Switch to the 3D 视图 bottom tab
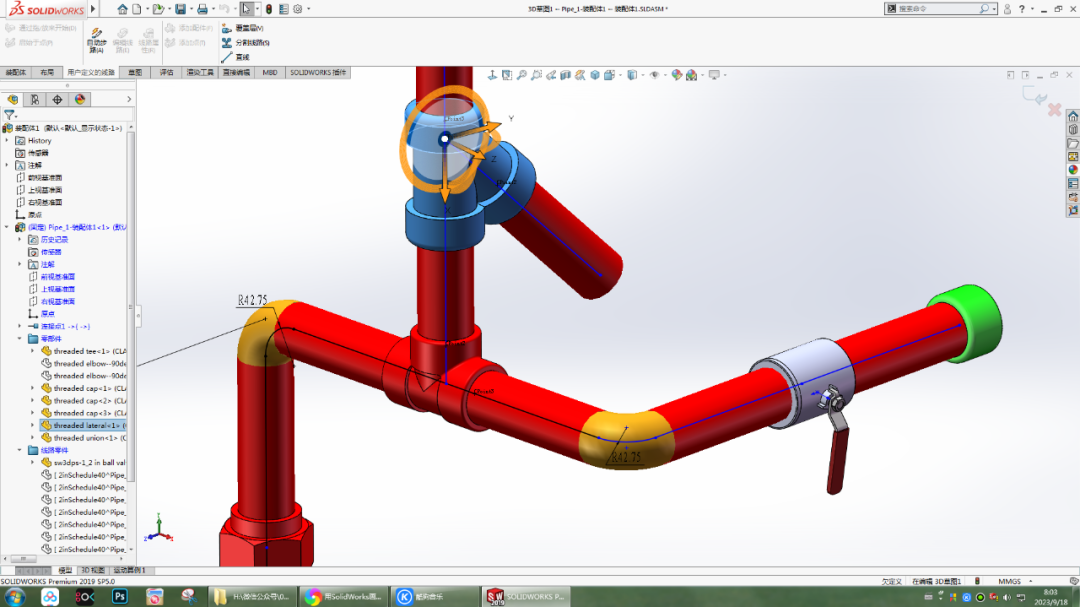 click(93, 570)
